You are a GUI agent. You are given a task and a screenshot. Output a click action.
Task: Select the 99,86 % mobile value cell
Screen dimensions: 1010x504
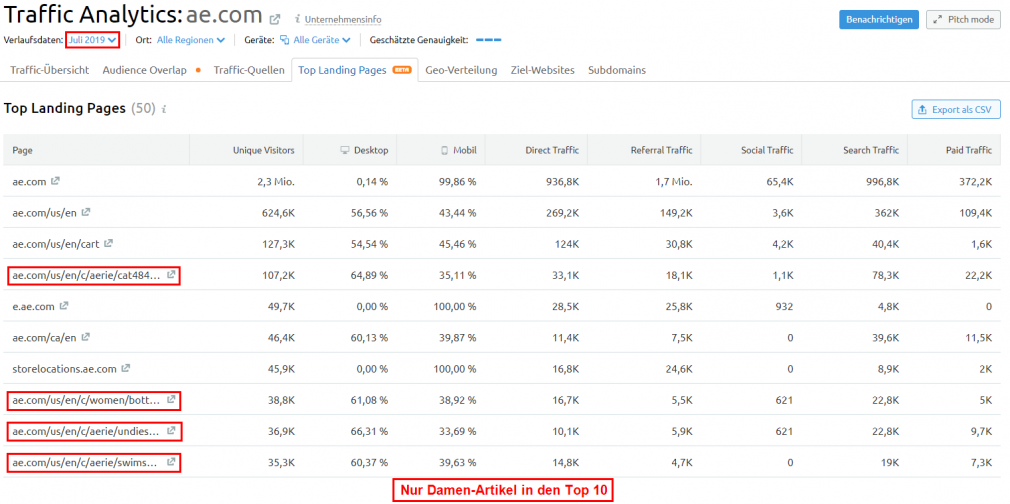tap(455, 182)
